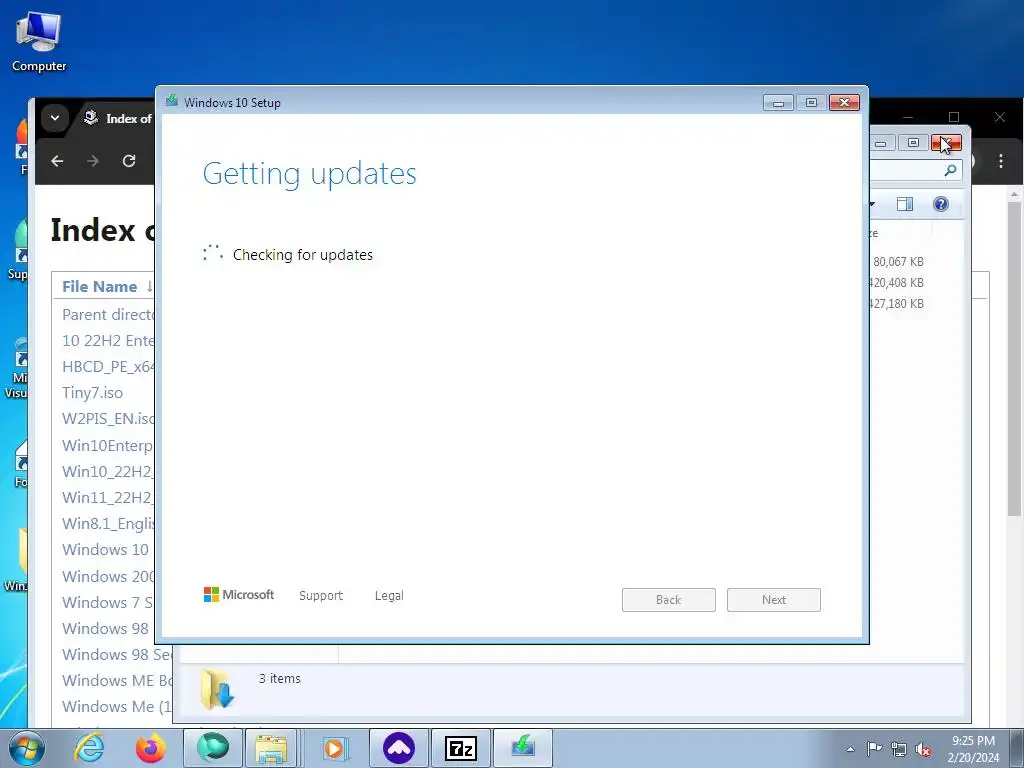Open 7-Zip from the taskbar
1024x768 pixels.
pyautogui.click(x=461, y=748)
